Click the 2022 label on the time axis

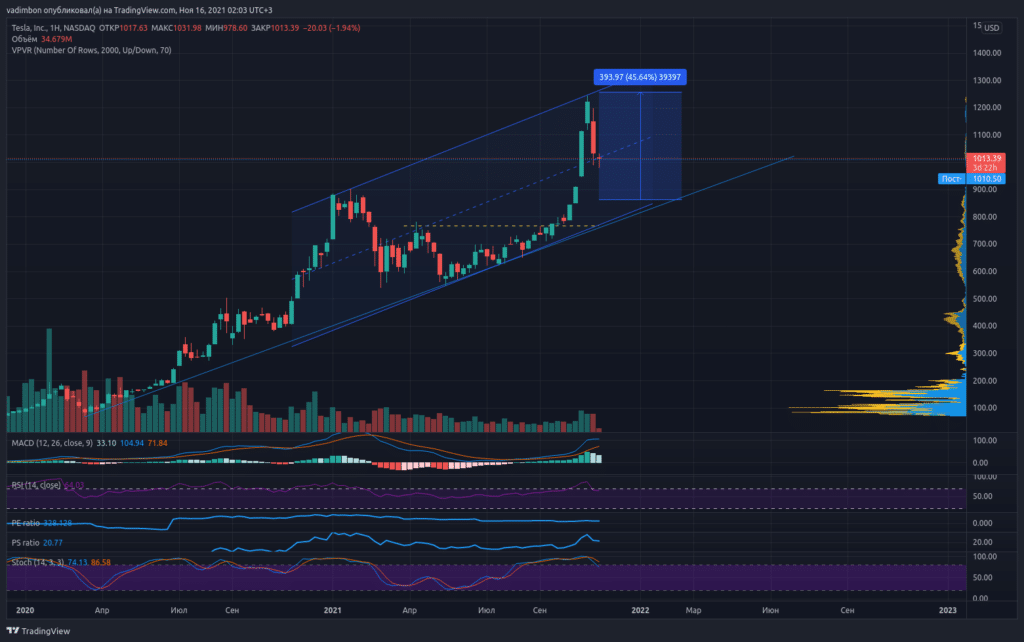pos(641,609)
